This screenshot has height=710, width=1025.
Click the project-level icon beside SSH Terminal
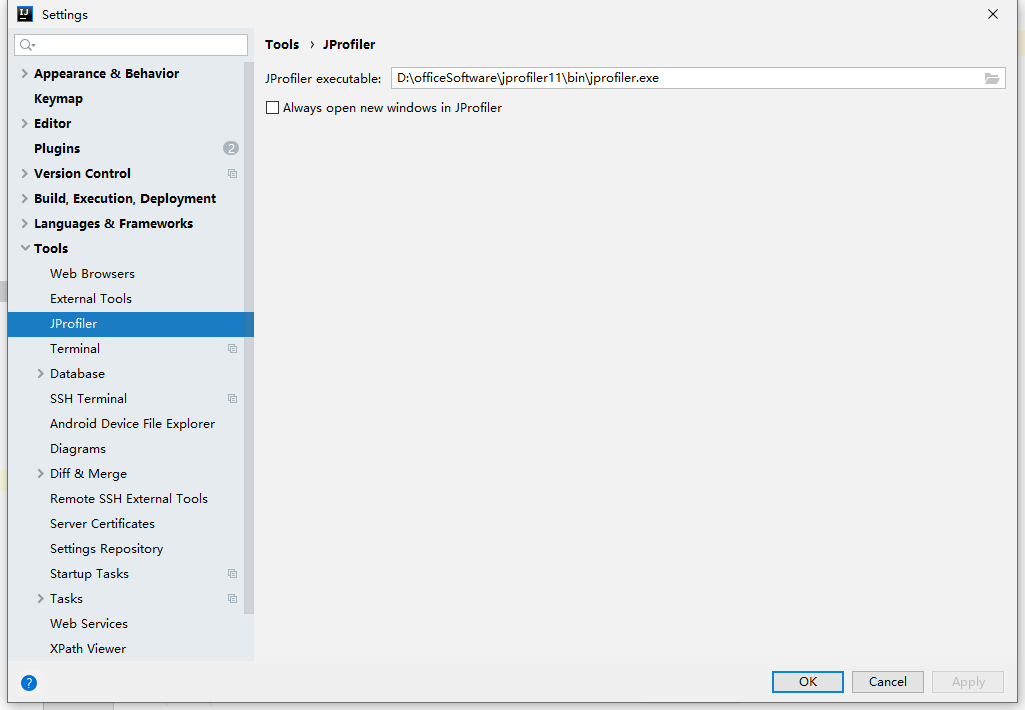click(x=232, y=399)
